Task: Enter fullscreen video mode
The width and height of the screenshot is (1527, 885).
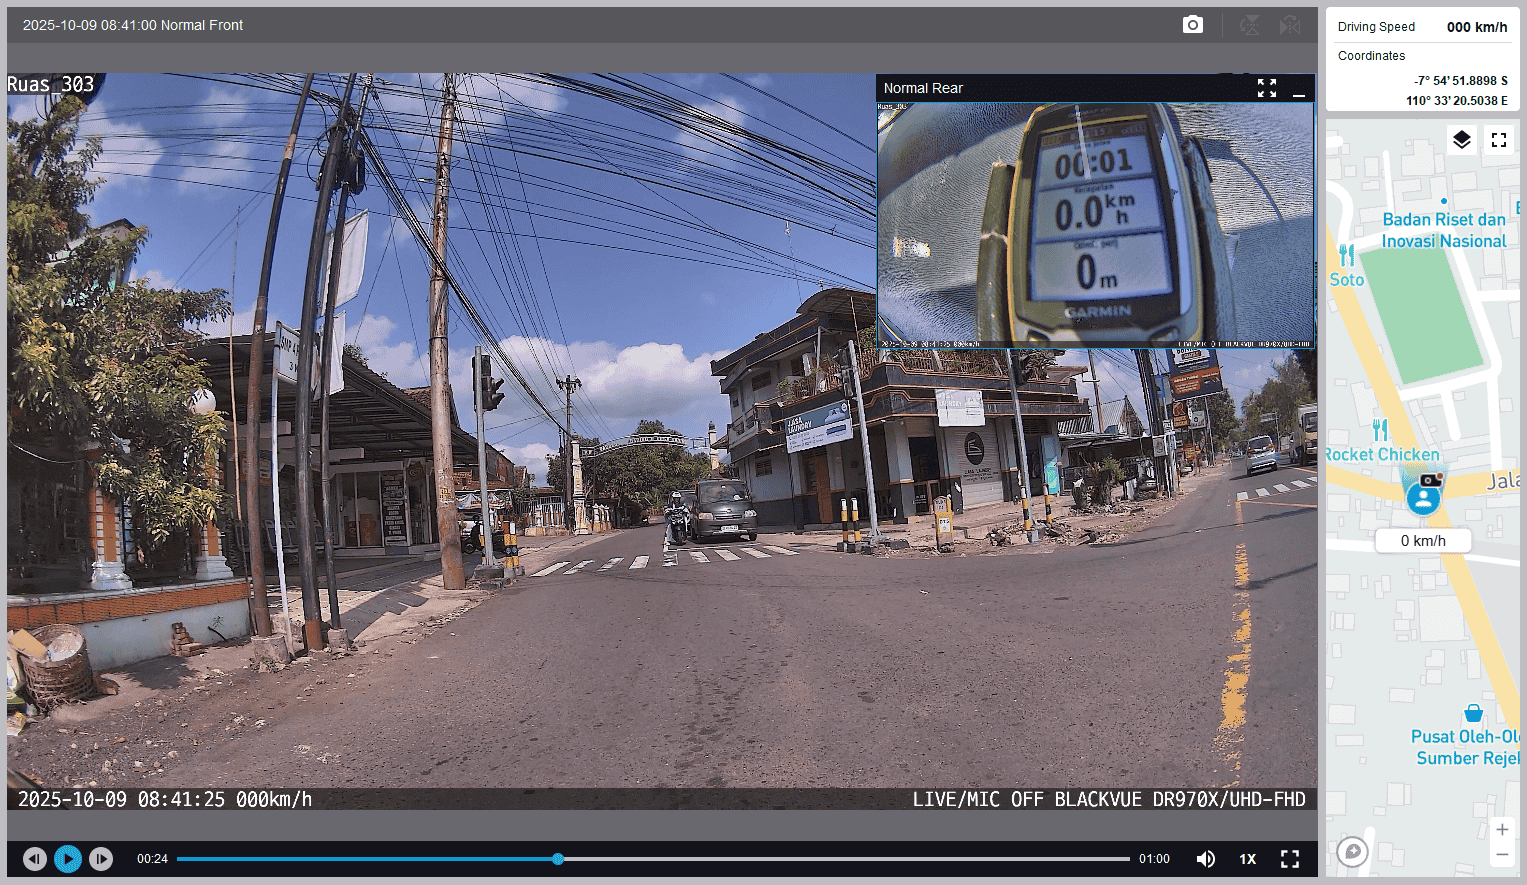Action: click(1290, 859)
